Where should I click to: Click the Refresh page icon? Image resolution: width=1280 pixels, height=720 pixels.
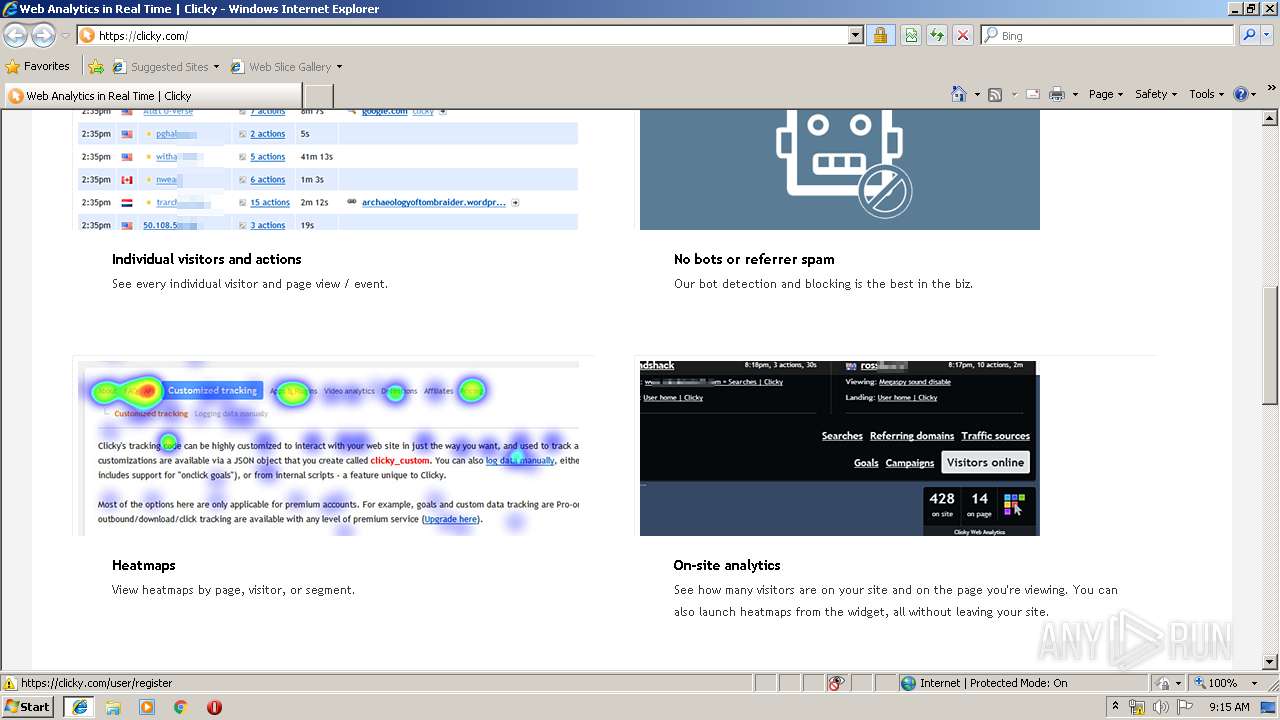point(937,36)
